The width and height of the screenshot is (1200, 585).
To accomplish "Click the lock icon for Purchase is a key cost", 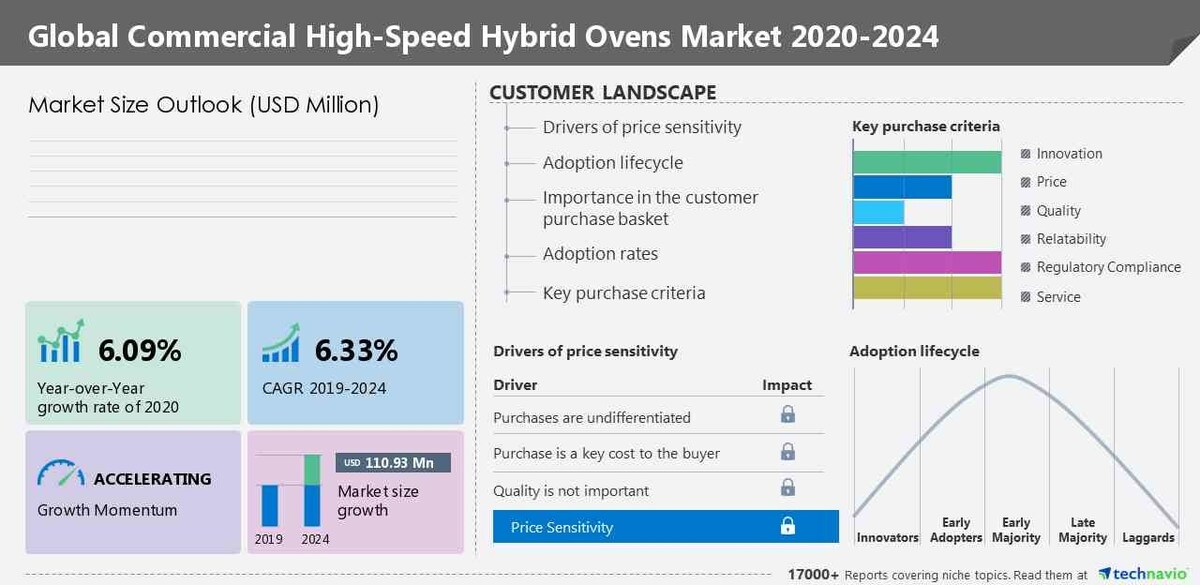I will click(788, 451).
